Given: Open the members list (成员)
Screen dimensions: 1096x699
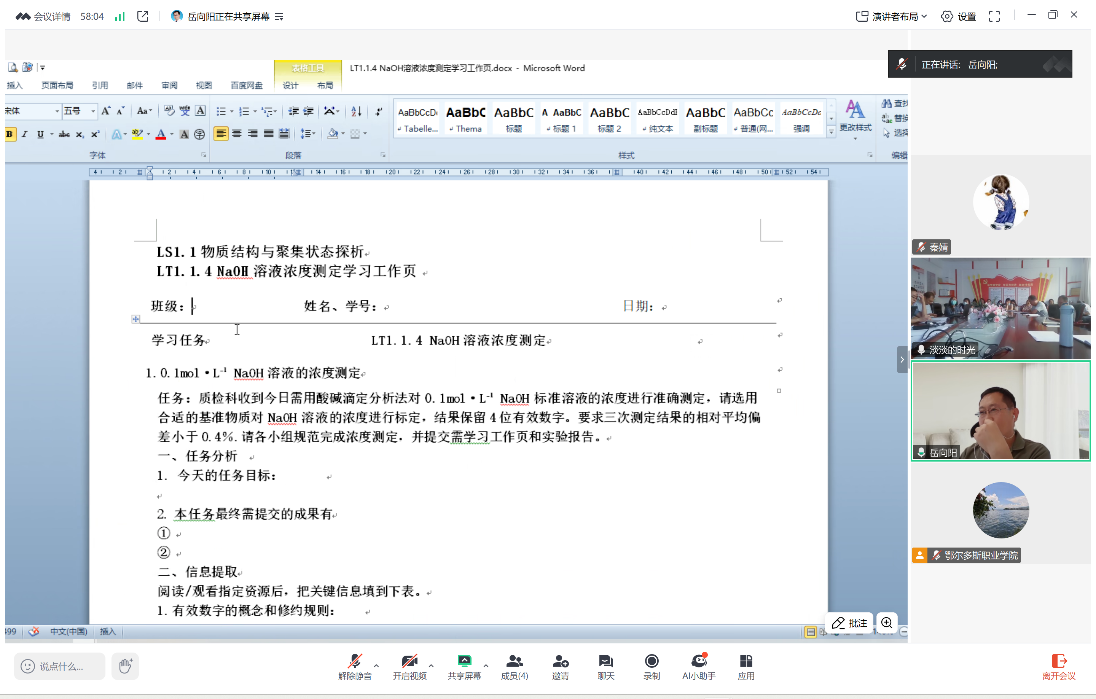Looking at the screenshot, I should (514, 665).
